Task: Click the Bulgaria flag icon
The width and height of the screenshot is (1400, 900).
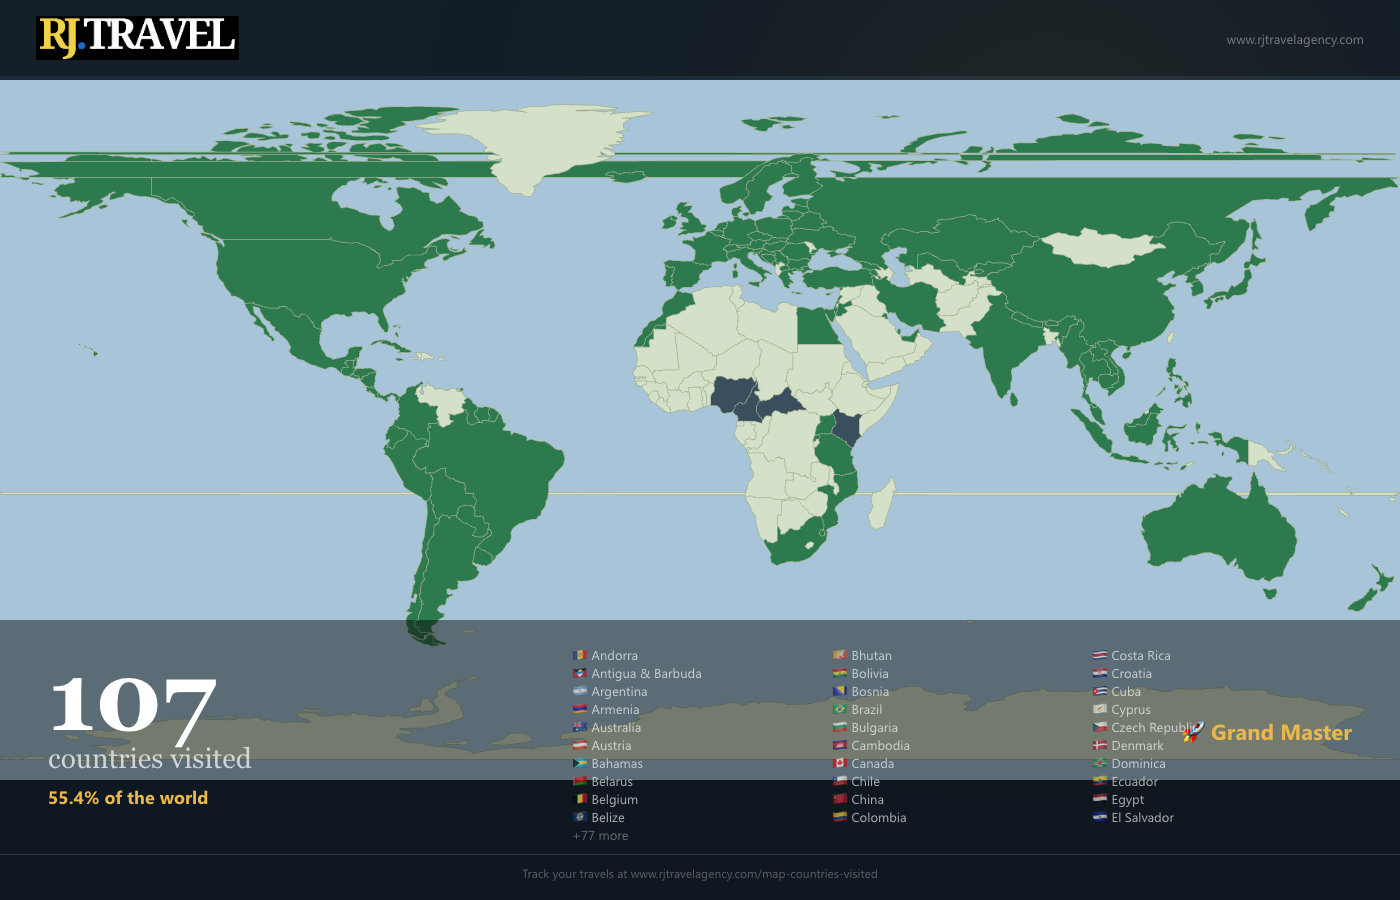Action: 840,728
